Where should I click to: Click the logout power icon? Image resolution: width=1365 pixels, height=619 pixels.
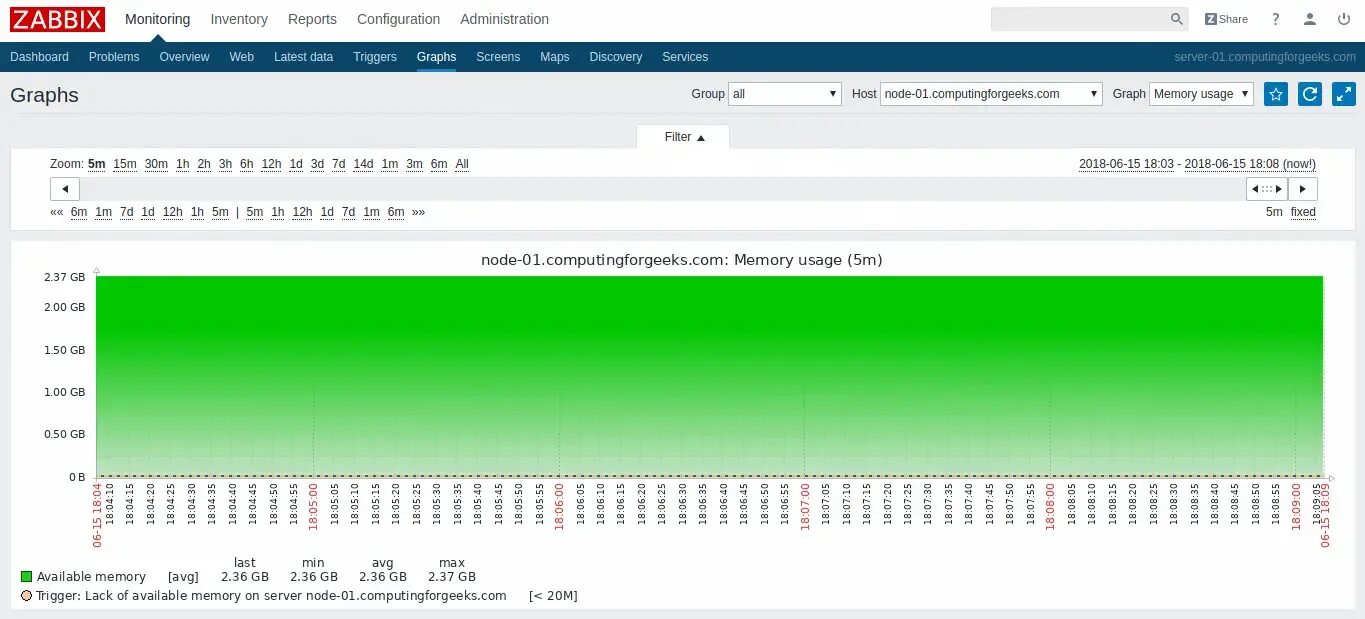pyautogui.click(x=1344, y=19)
